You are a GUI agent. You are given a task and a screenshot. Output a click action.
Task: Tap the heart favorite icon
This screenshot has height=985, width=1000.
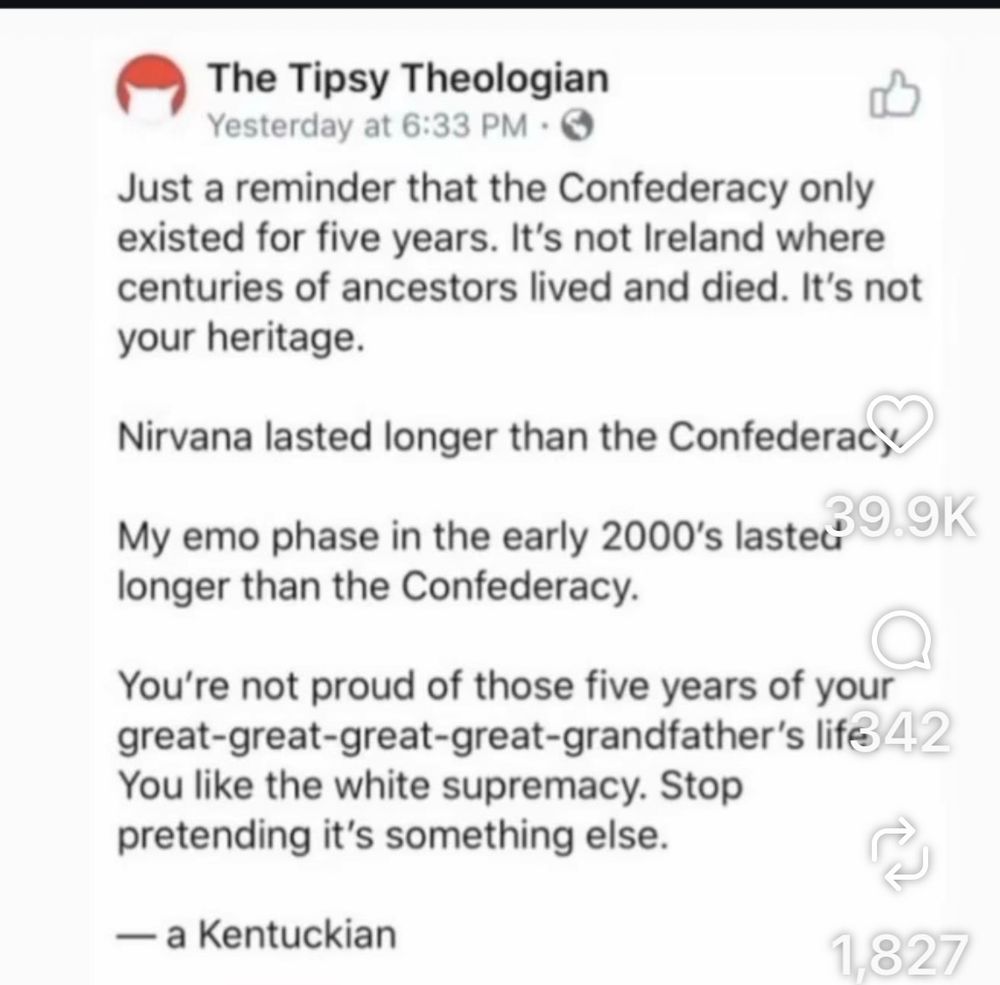(x=899, y=422)
